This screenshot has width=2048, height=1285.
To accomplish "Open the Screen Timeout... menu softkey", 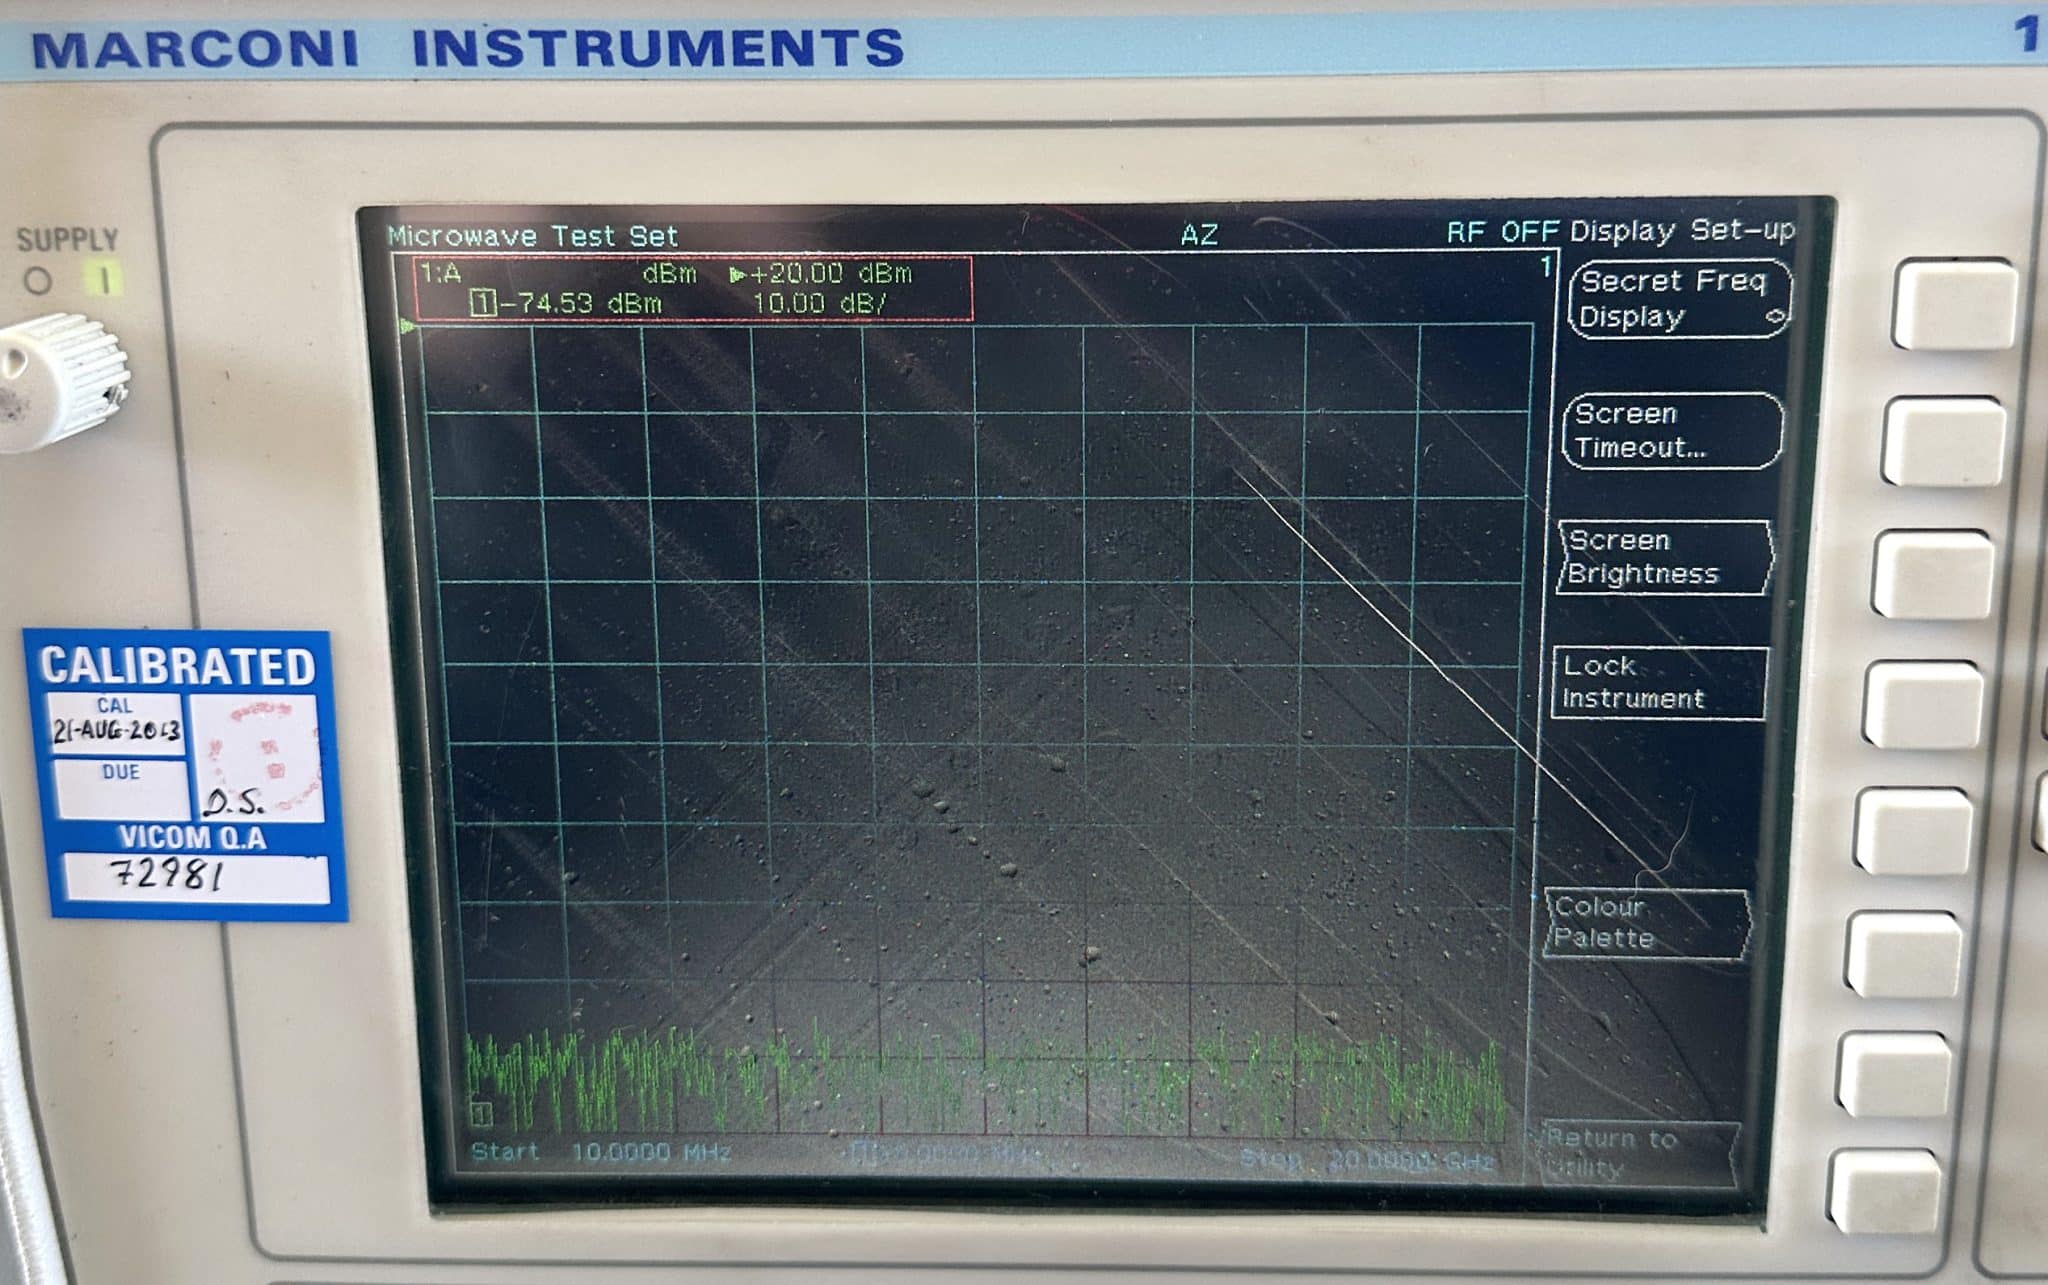I will [x=1672, y=430].
